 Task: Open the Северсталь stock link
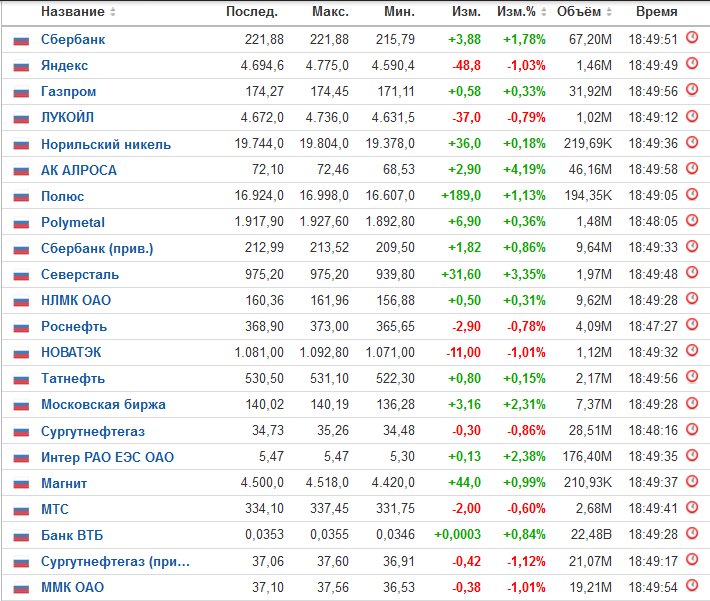coord(80,274)
